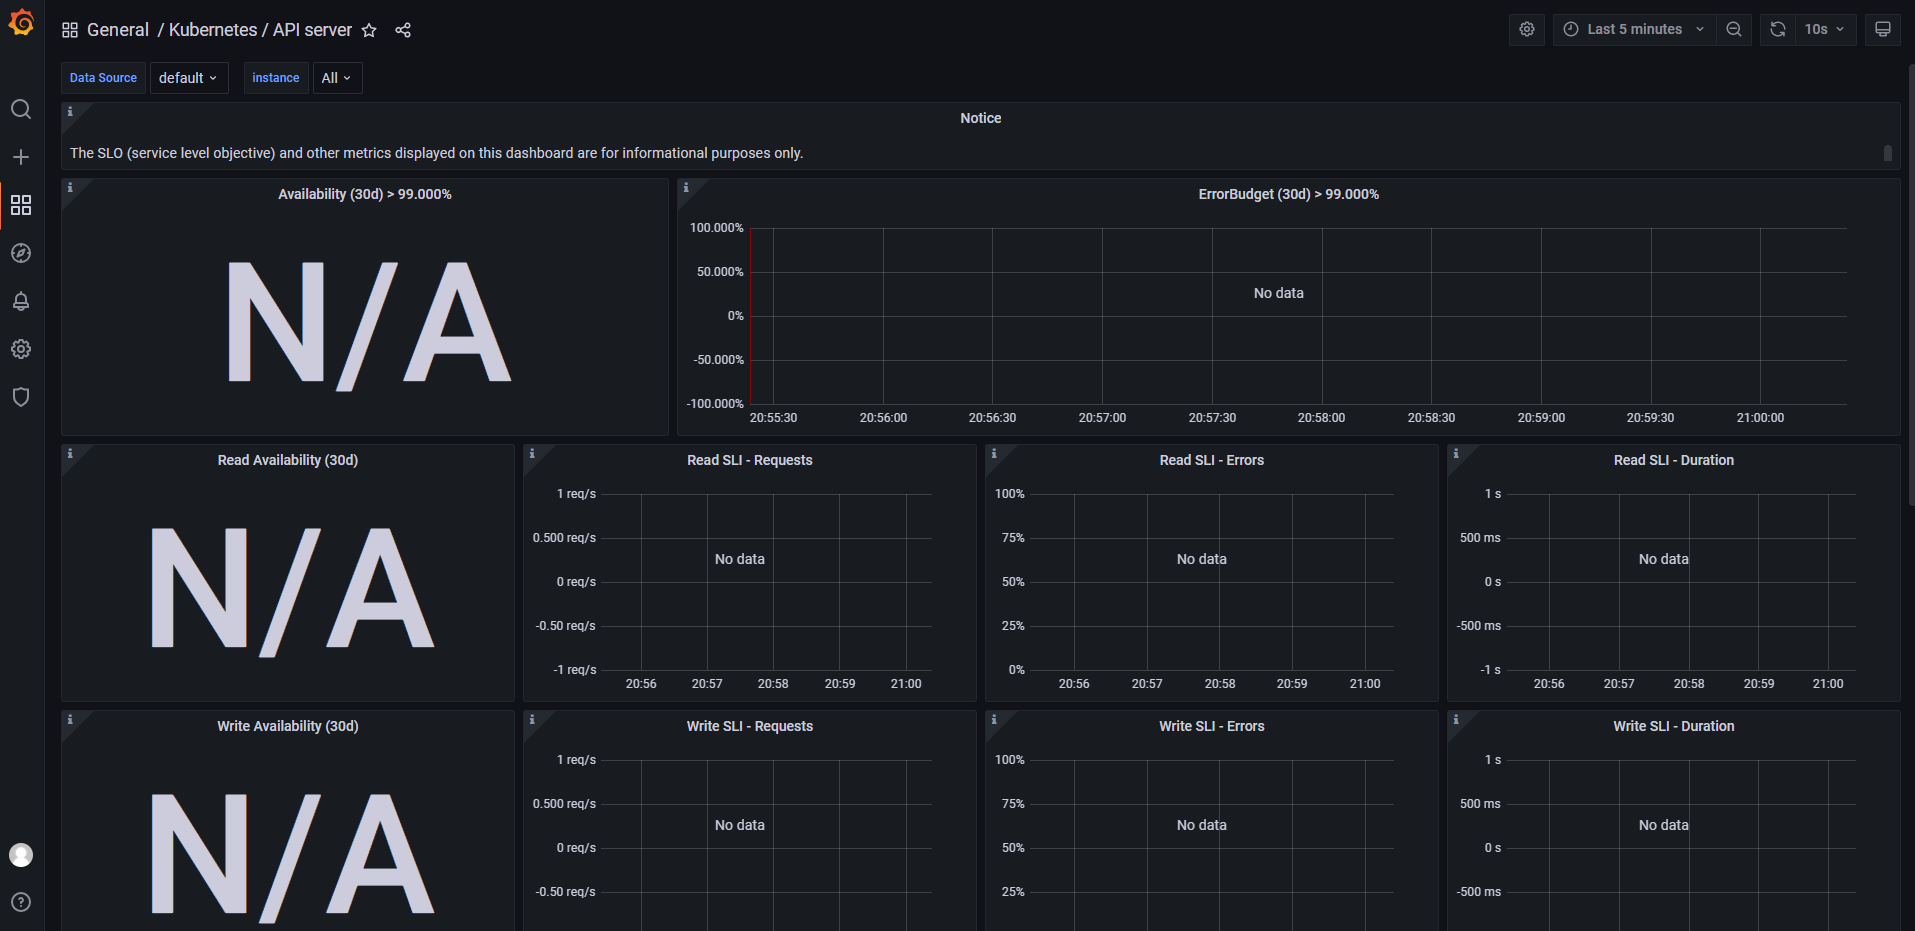Click the user profile avatar

pos(21,855)
